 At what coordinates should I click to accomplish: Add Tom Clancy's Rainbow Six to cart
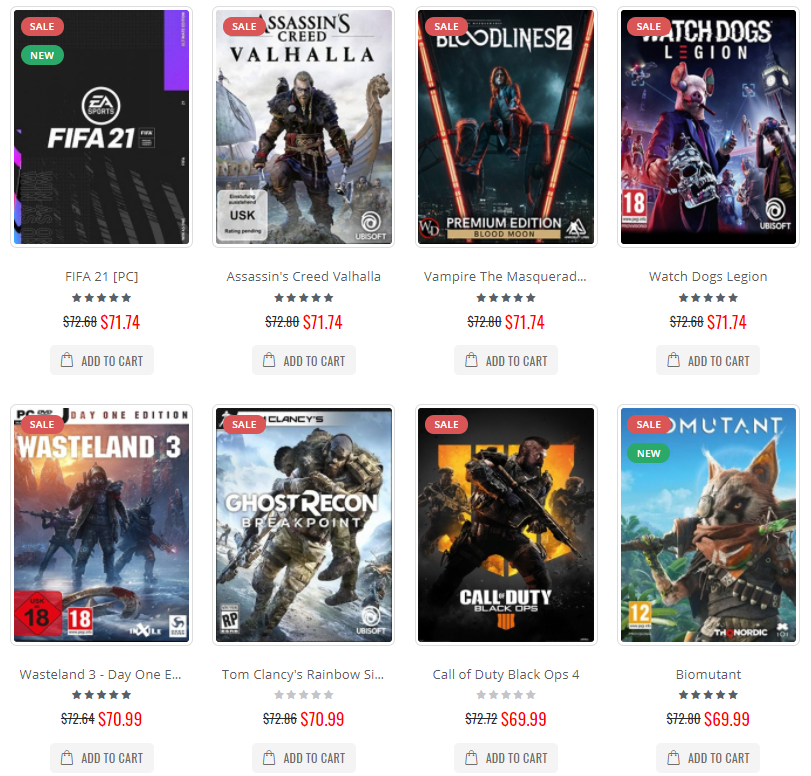304,758
